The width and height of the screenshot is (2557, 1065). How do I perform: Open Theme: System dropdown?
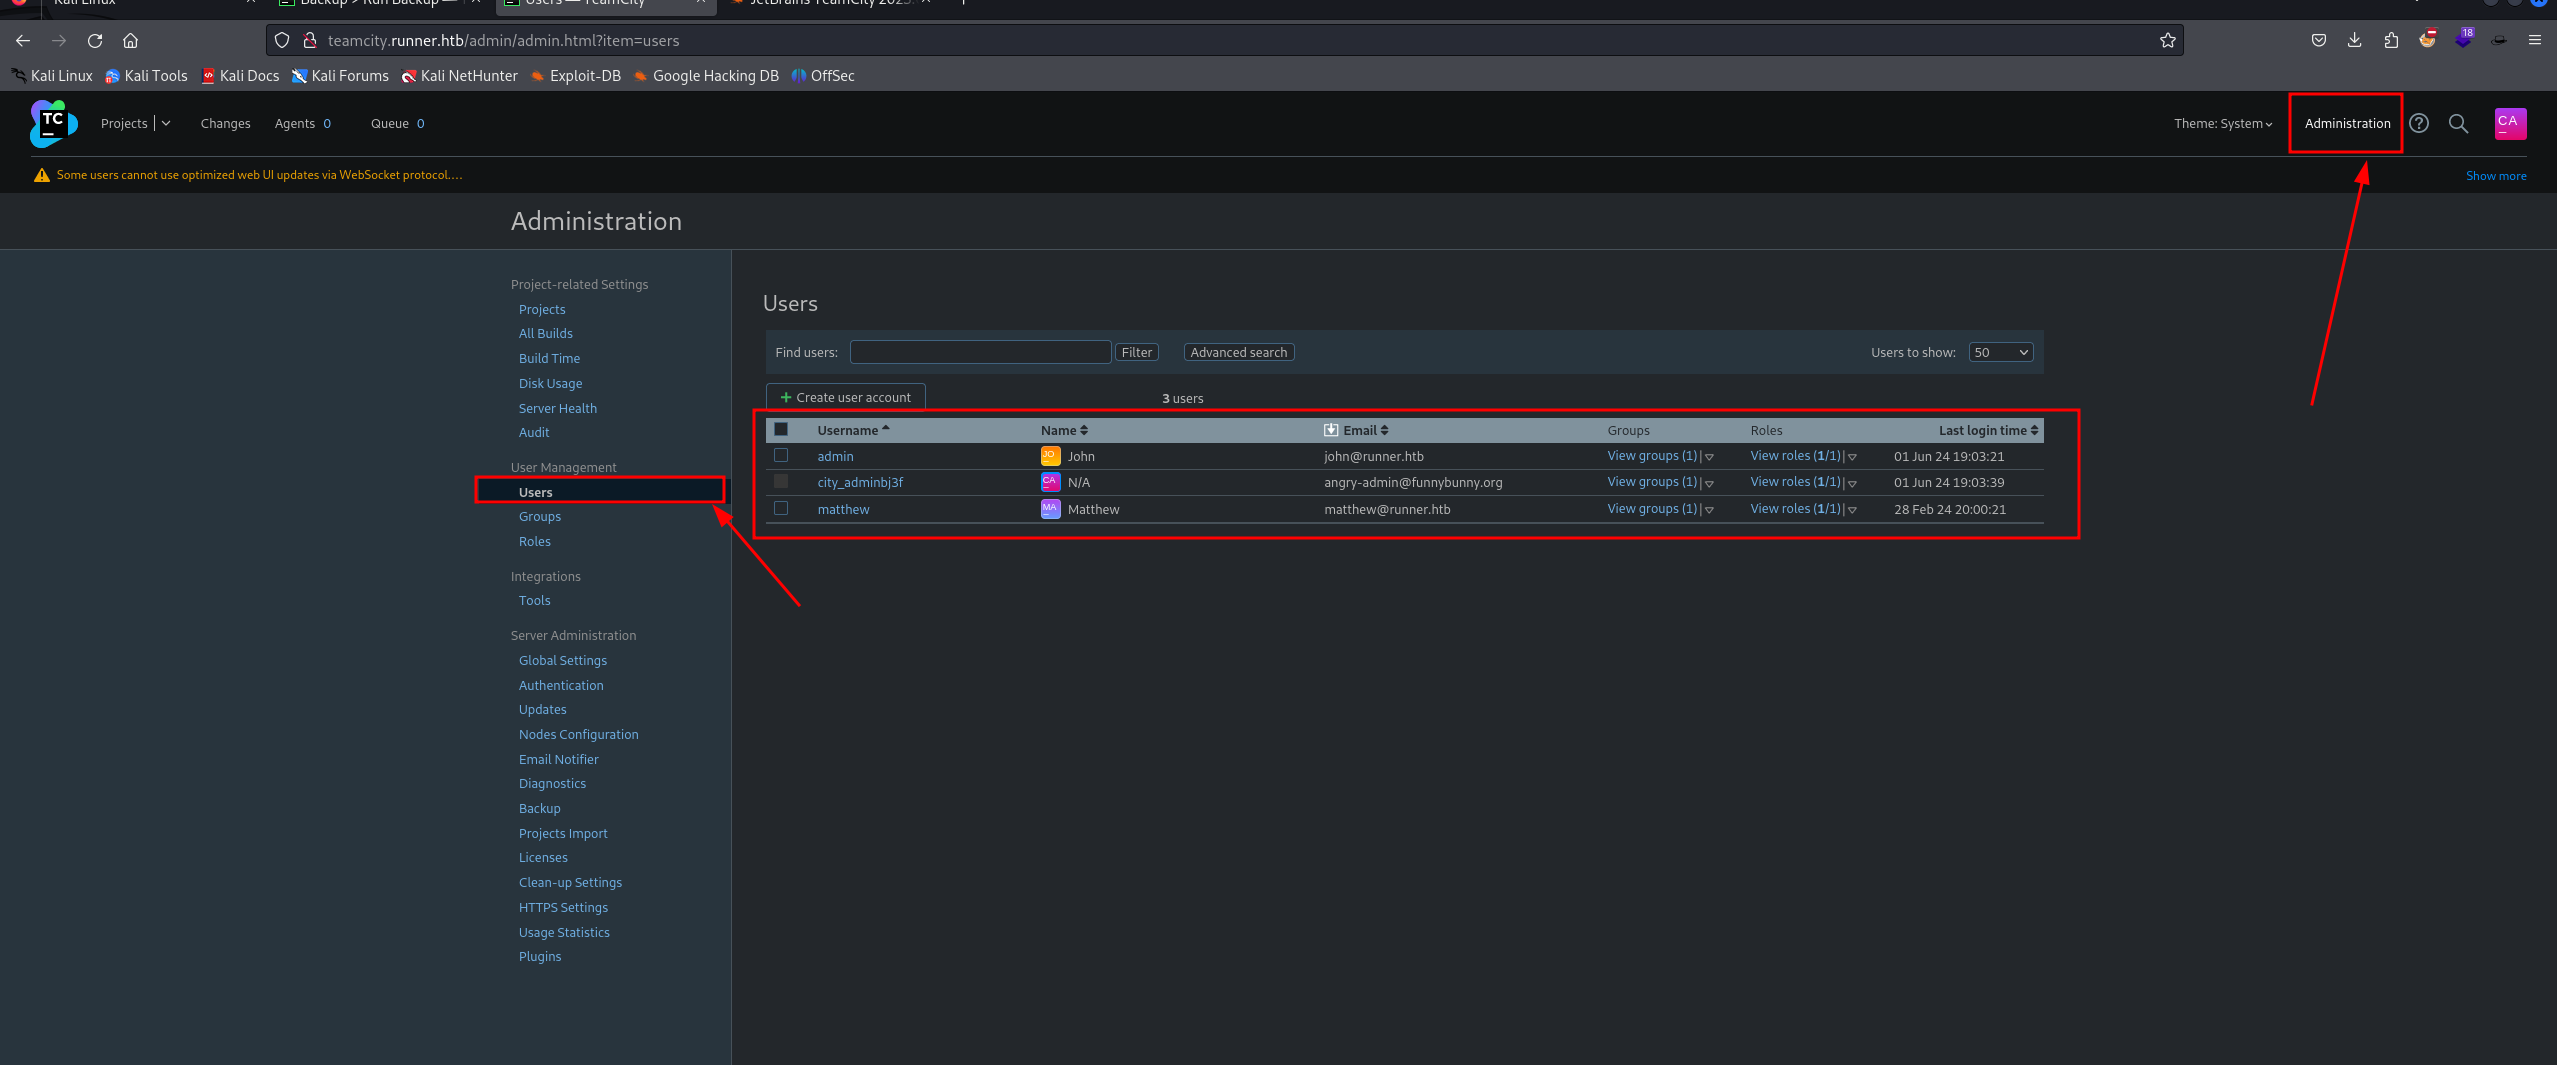coord(2223,124)
